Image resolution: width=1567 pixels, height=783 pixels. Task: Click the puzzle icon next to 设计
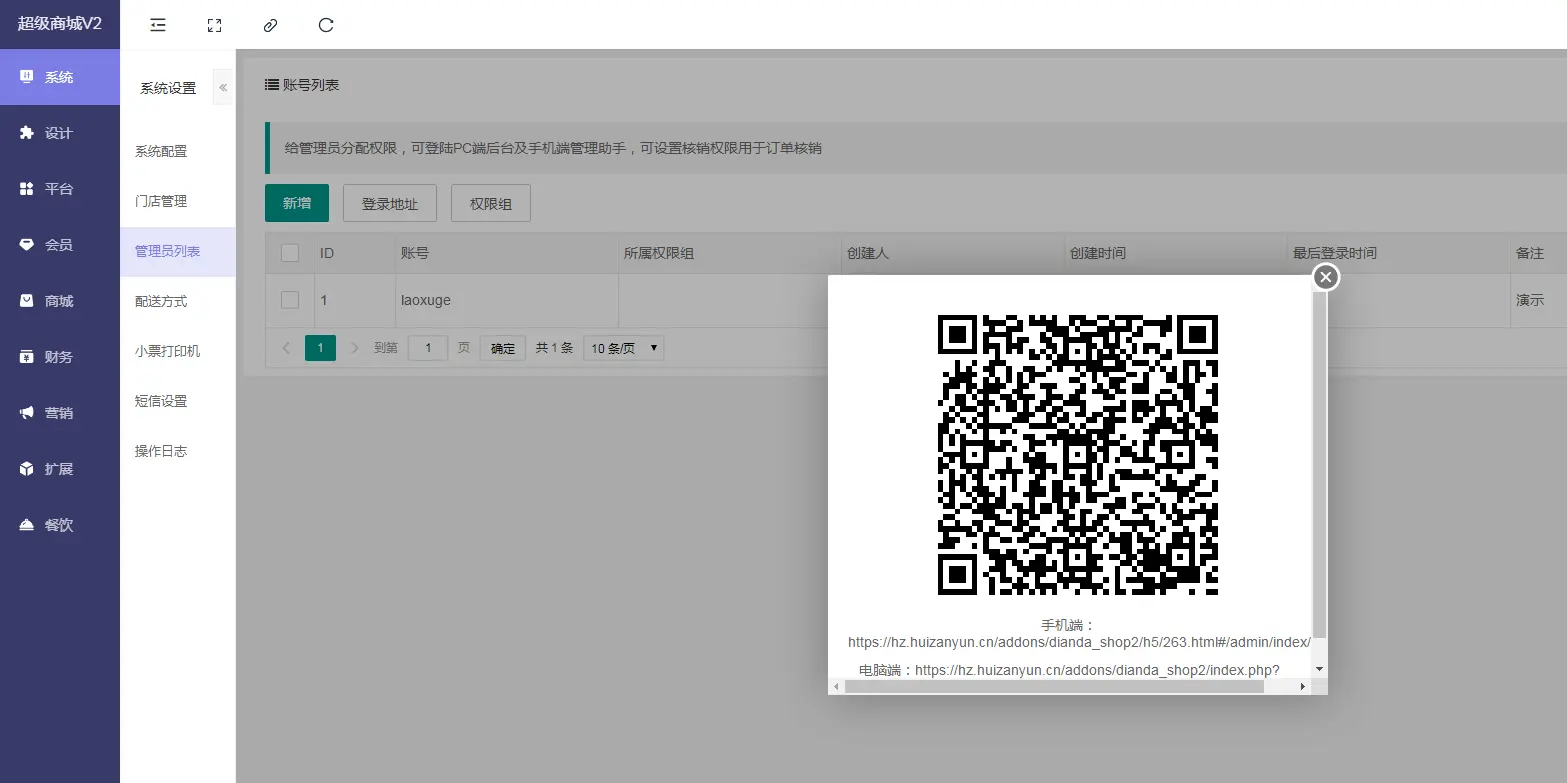27,133
